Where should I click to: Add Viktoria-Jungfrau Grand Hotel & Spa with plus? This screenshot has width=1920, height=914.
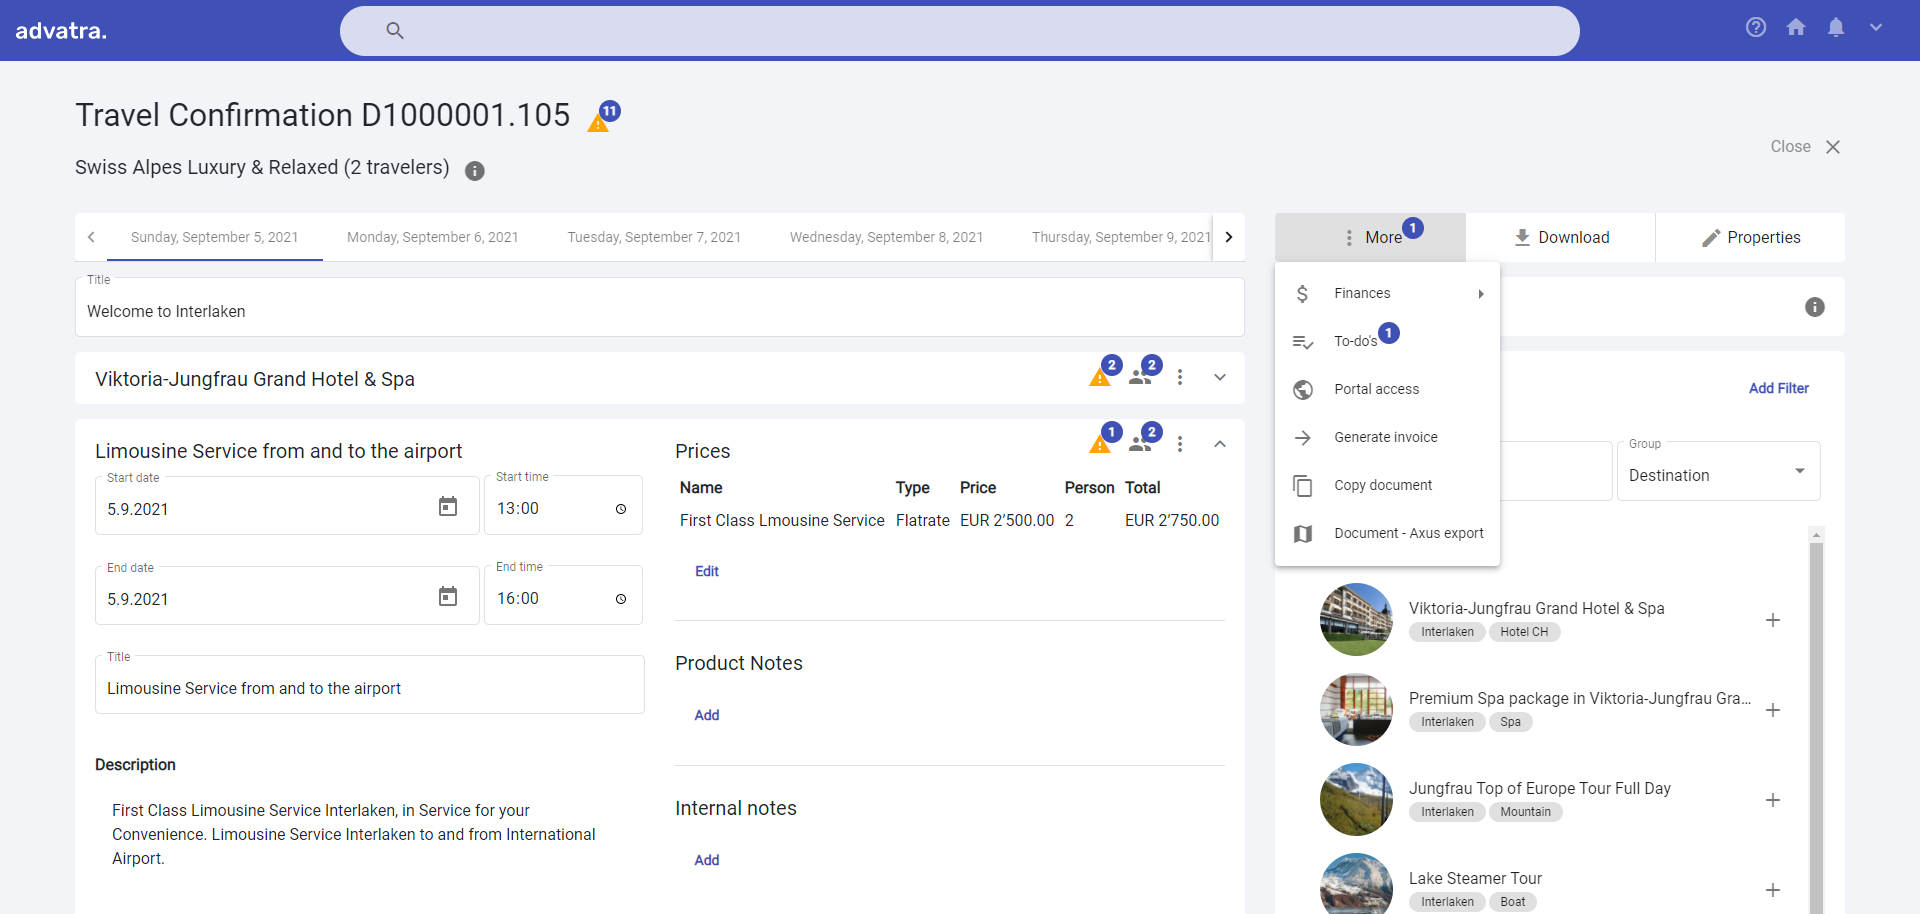(1773, 620)
